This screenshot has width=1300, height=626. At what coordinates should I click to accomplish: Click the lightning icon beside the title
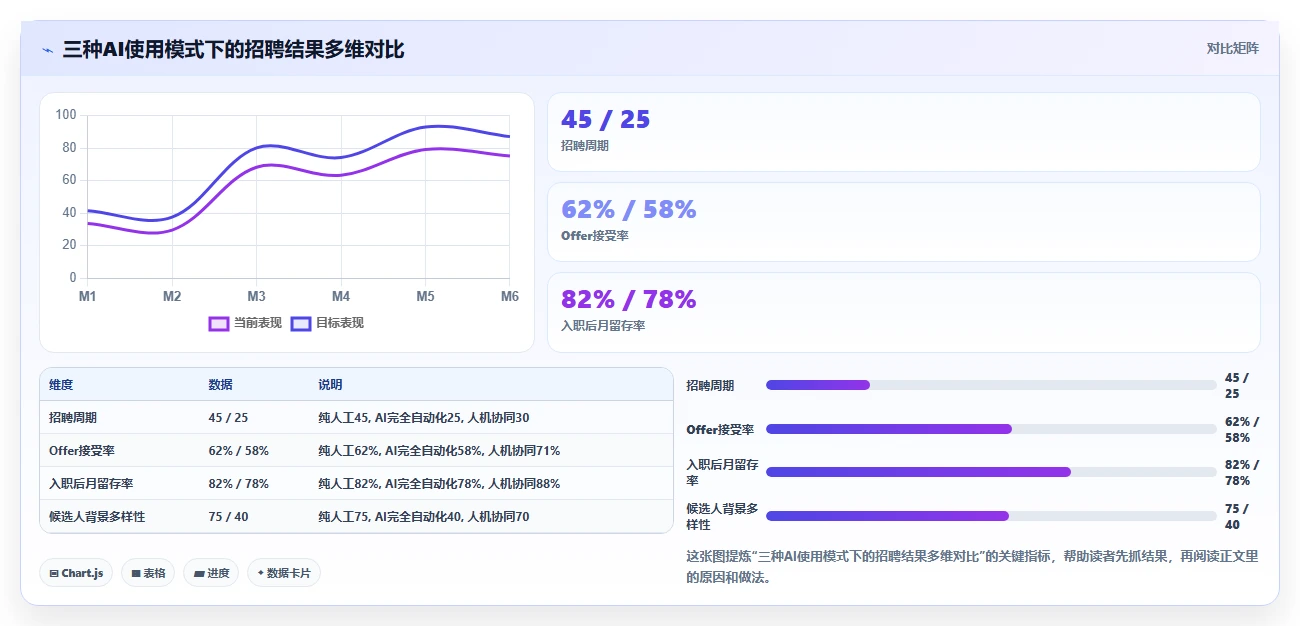47,49
